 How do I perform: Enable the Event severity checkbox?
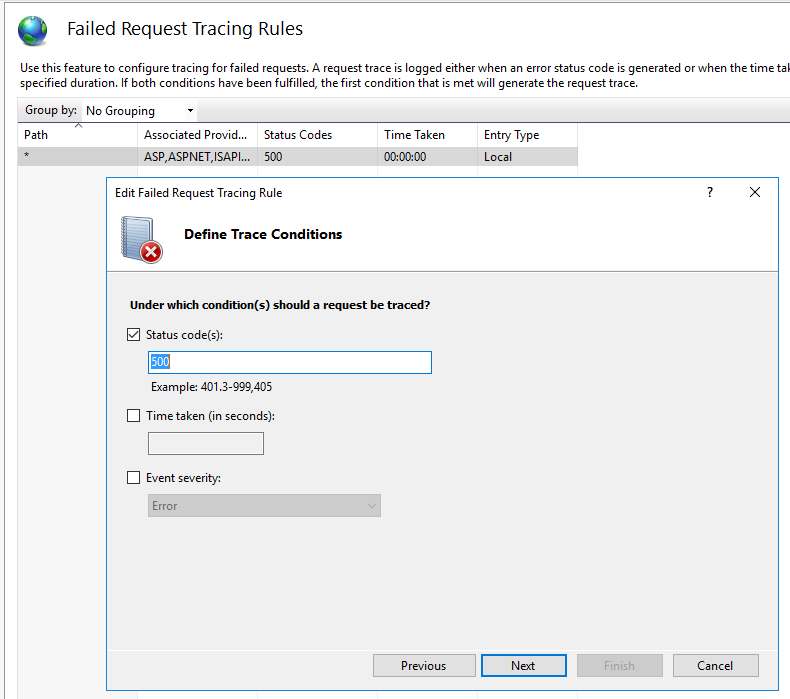pyautogui.click(x=133, y=478)
